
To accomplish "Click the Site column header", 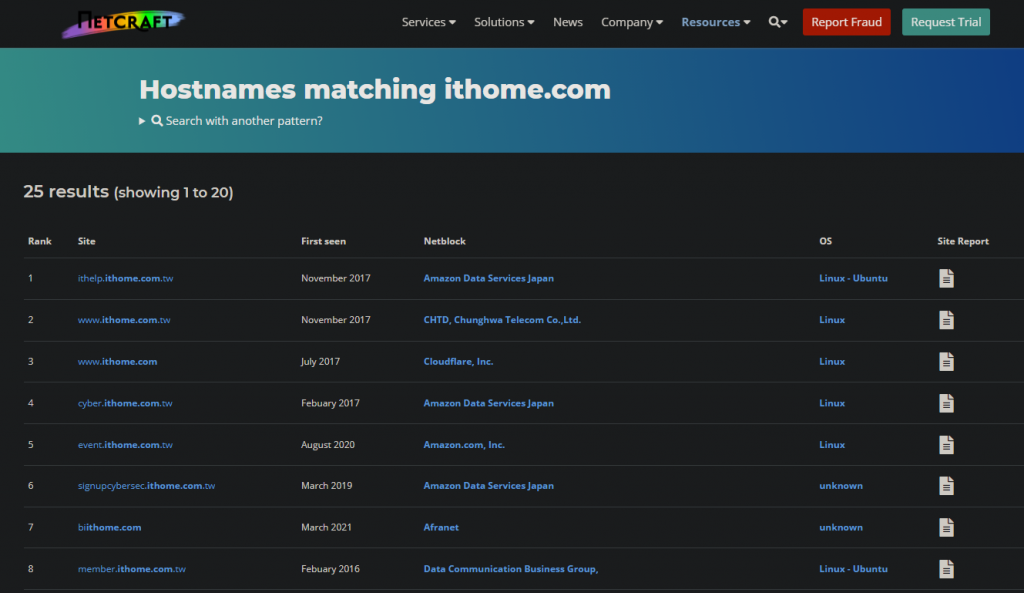I will [86, 242].
